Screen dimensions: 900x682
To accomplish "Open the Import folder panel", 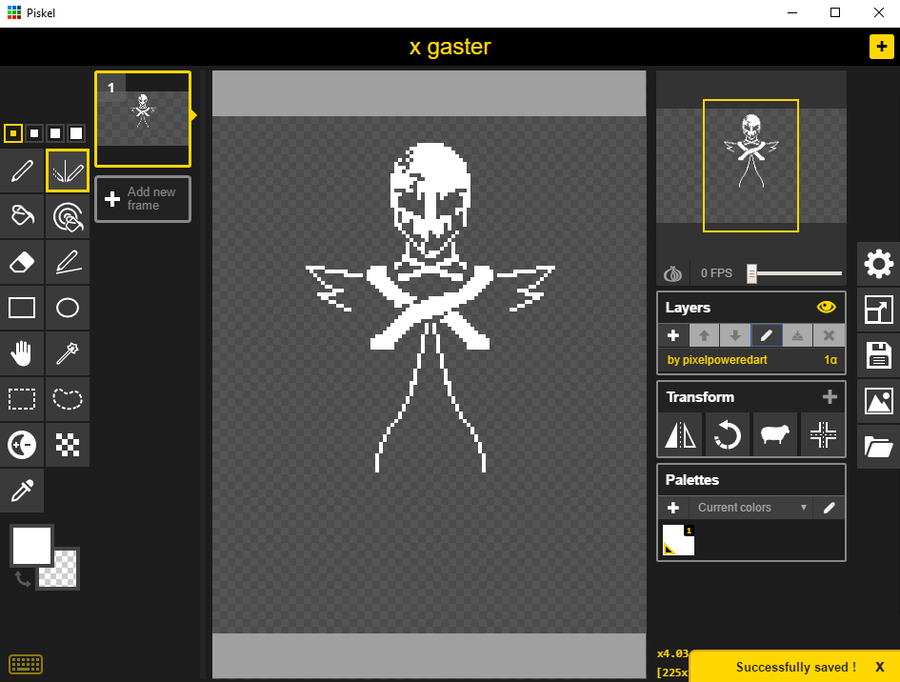I will [x=878, y=447].
